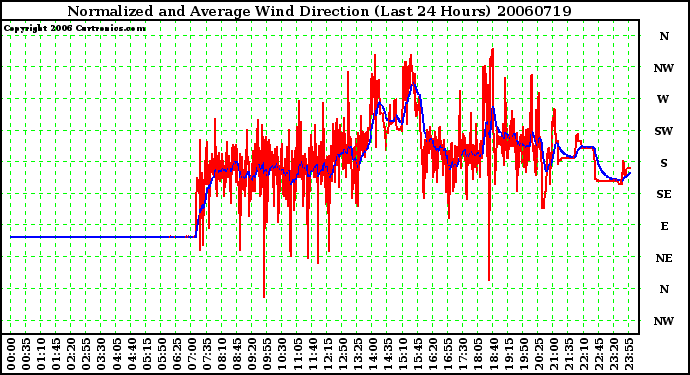Click the E direction label
The height and width of the screenshot is (375, 690).
664,226
